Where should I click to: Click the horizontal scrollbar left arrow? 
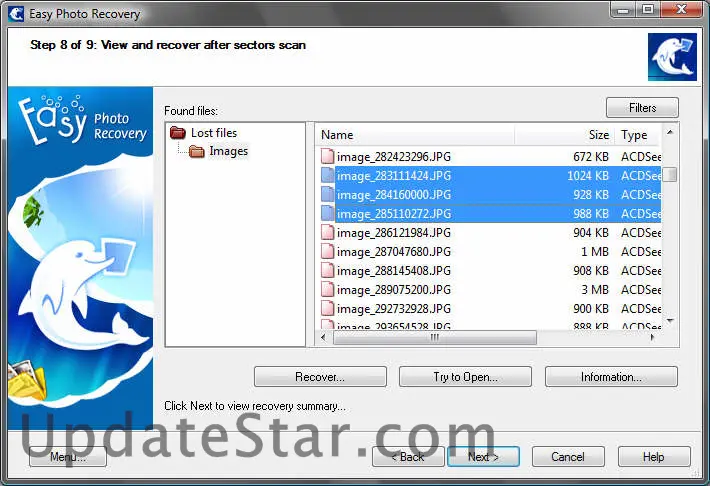pyautogui.click(x=323, y=337)
